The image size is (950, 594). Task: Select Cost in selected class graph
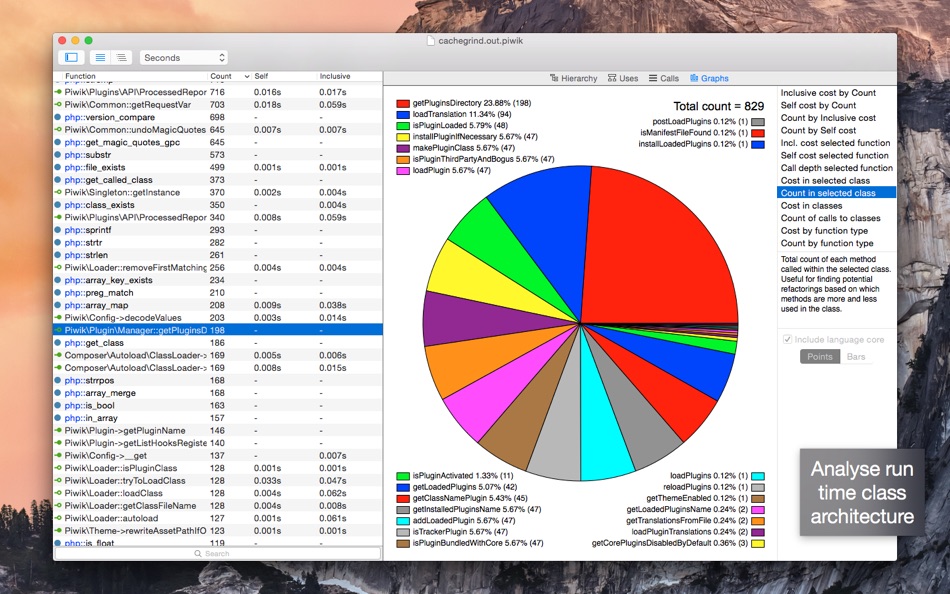click(x=836, y=181)
